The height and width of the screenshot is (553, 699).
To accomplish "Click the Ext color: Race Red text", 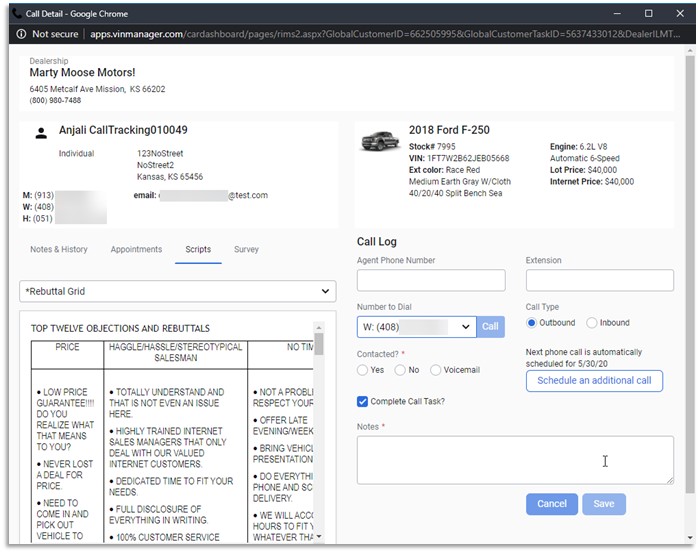I will coord(444,170).
